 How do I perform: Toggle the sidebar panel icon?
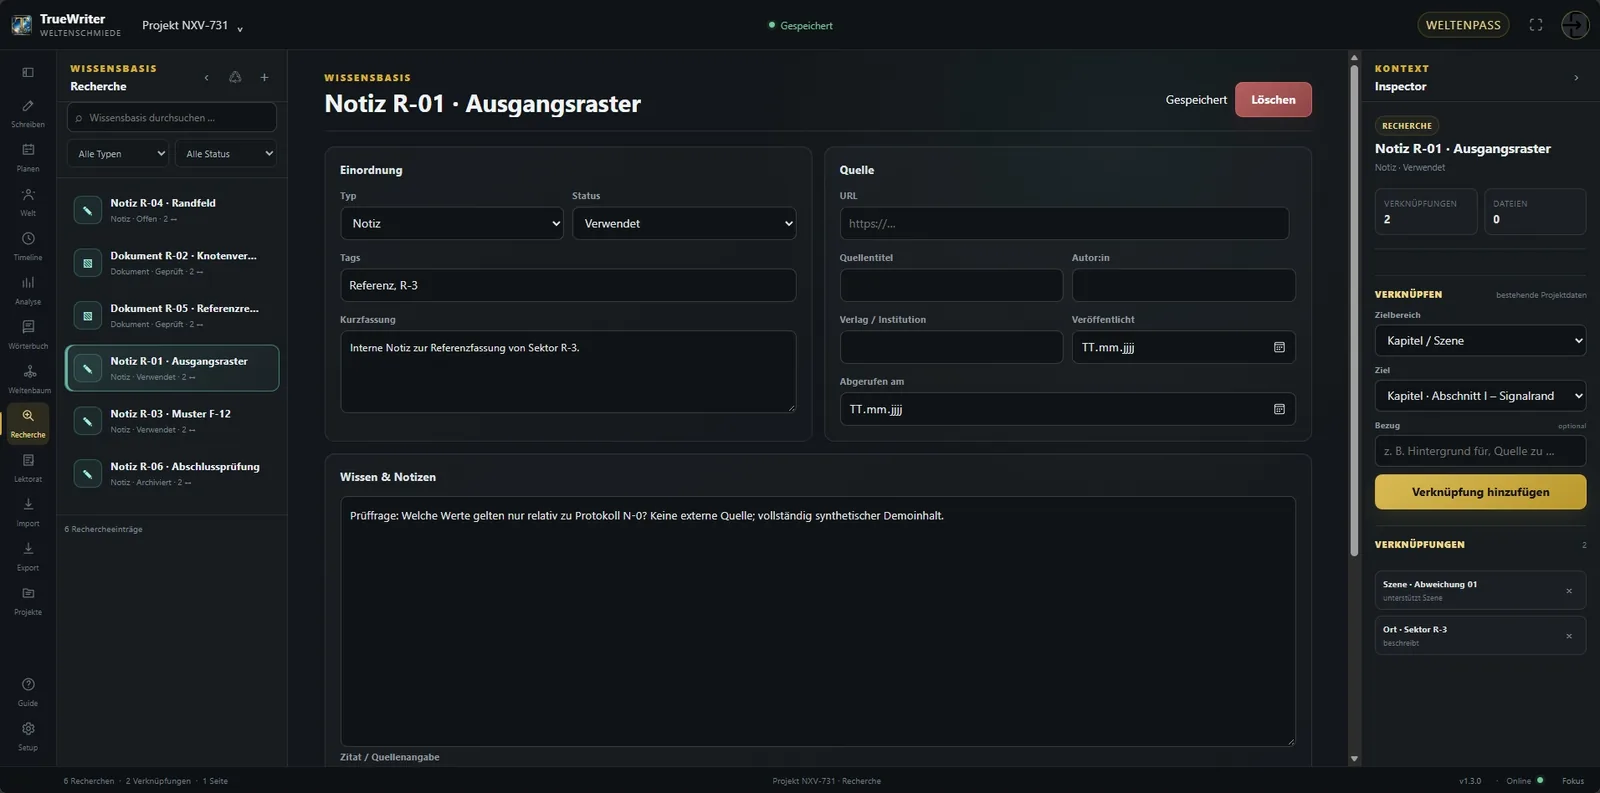[x=28, y=72]
